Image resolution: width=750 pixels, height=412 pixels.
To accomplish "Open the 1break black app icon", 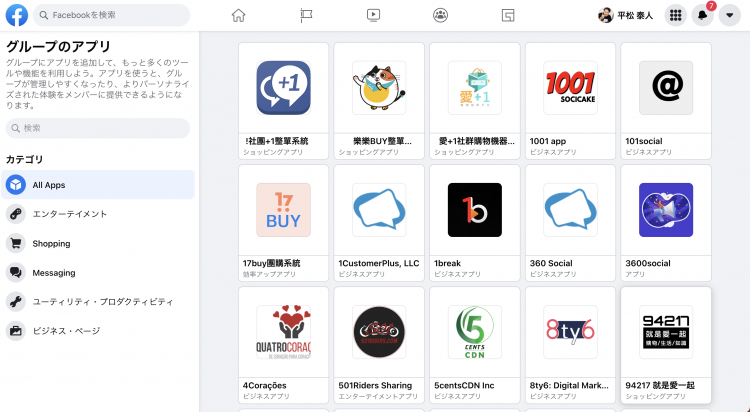I will tap(474, 210).
